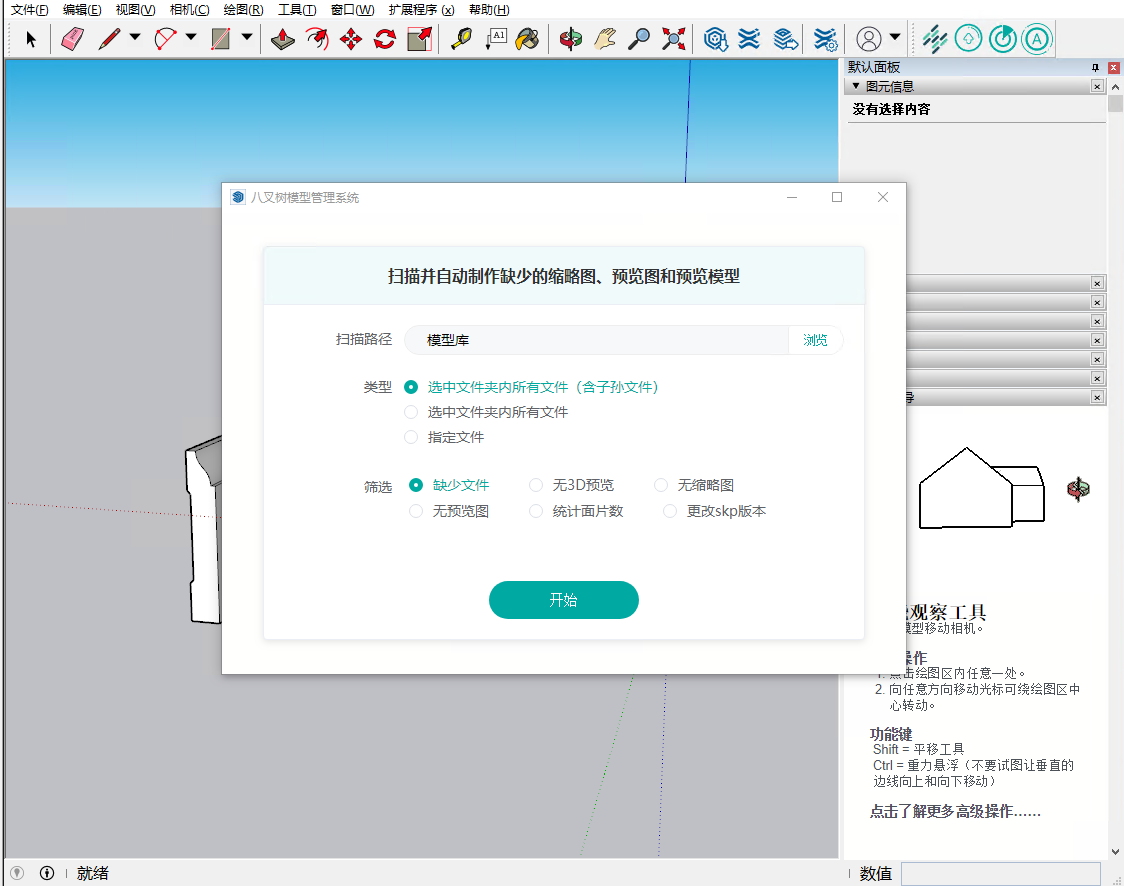Open the Line tool dropdown arrow
Viewport: 1124px width, 886px height.
coord(135,37)
